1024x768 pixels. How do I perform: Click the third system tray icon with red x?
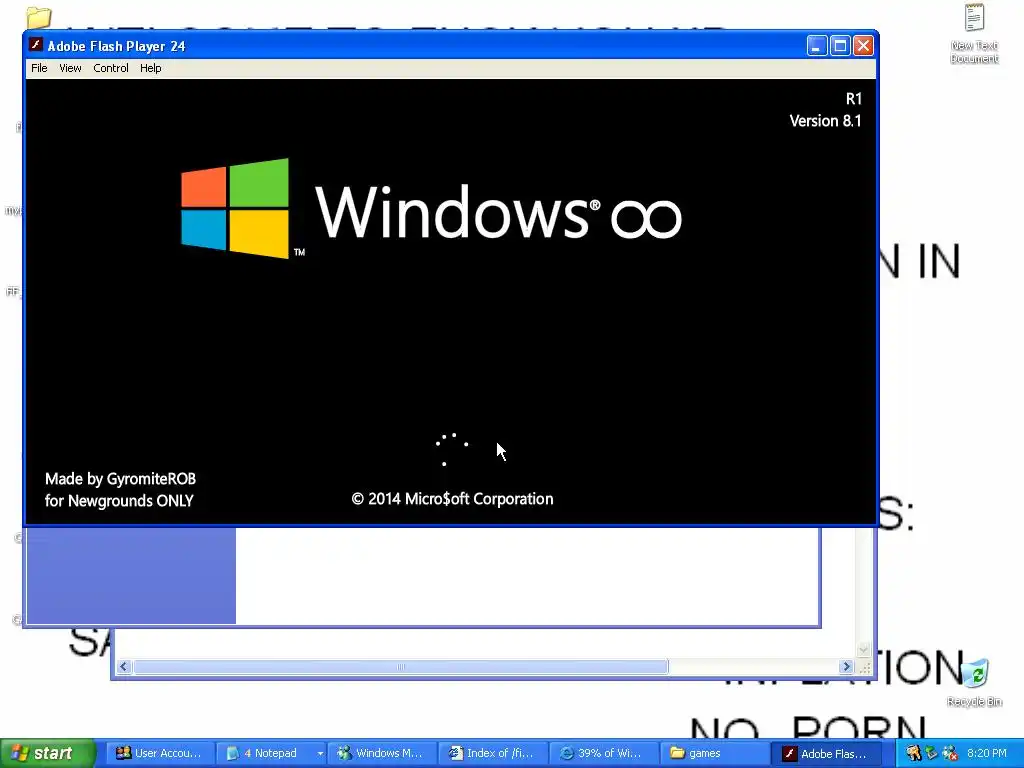pos(950,753)
